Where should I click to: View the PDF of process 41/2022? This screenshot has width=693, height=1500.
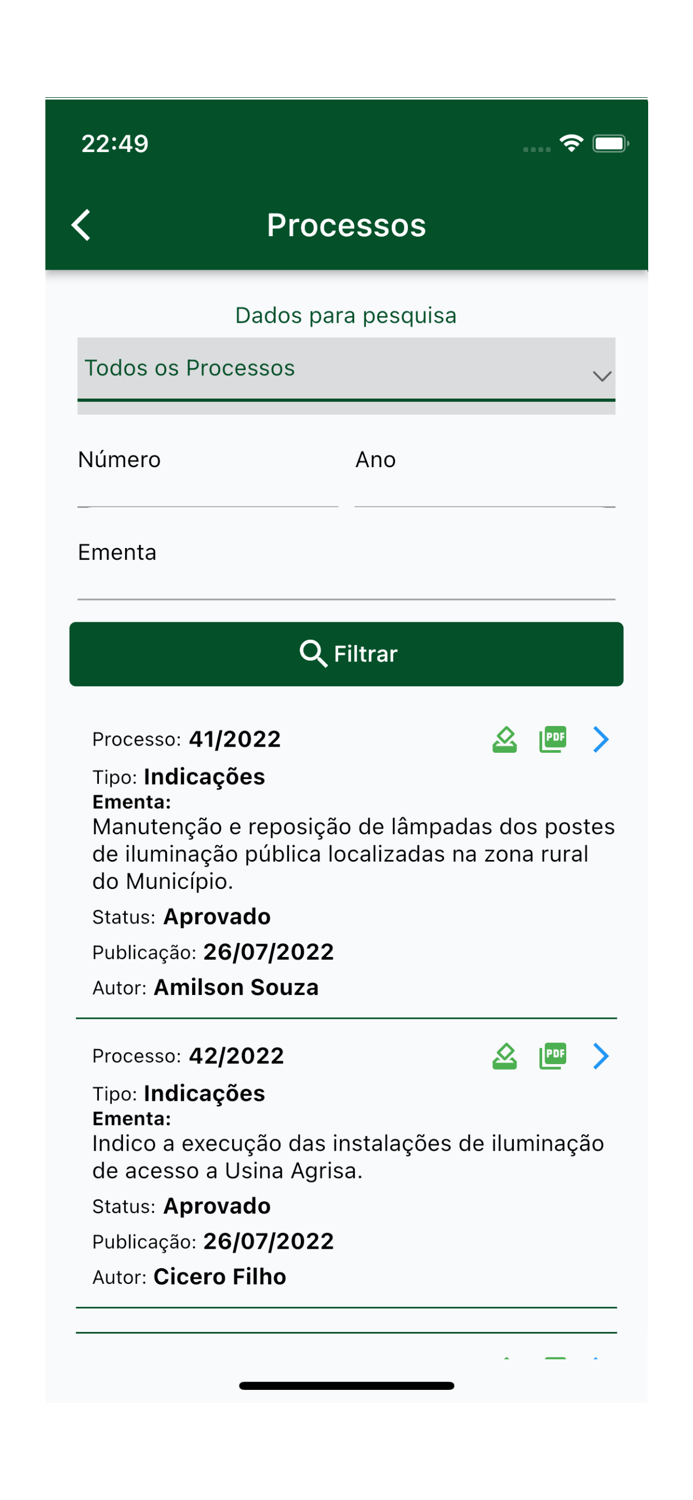tap(552, 740)
